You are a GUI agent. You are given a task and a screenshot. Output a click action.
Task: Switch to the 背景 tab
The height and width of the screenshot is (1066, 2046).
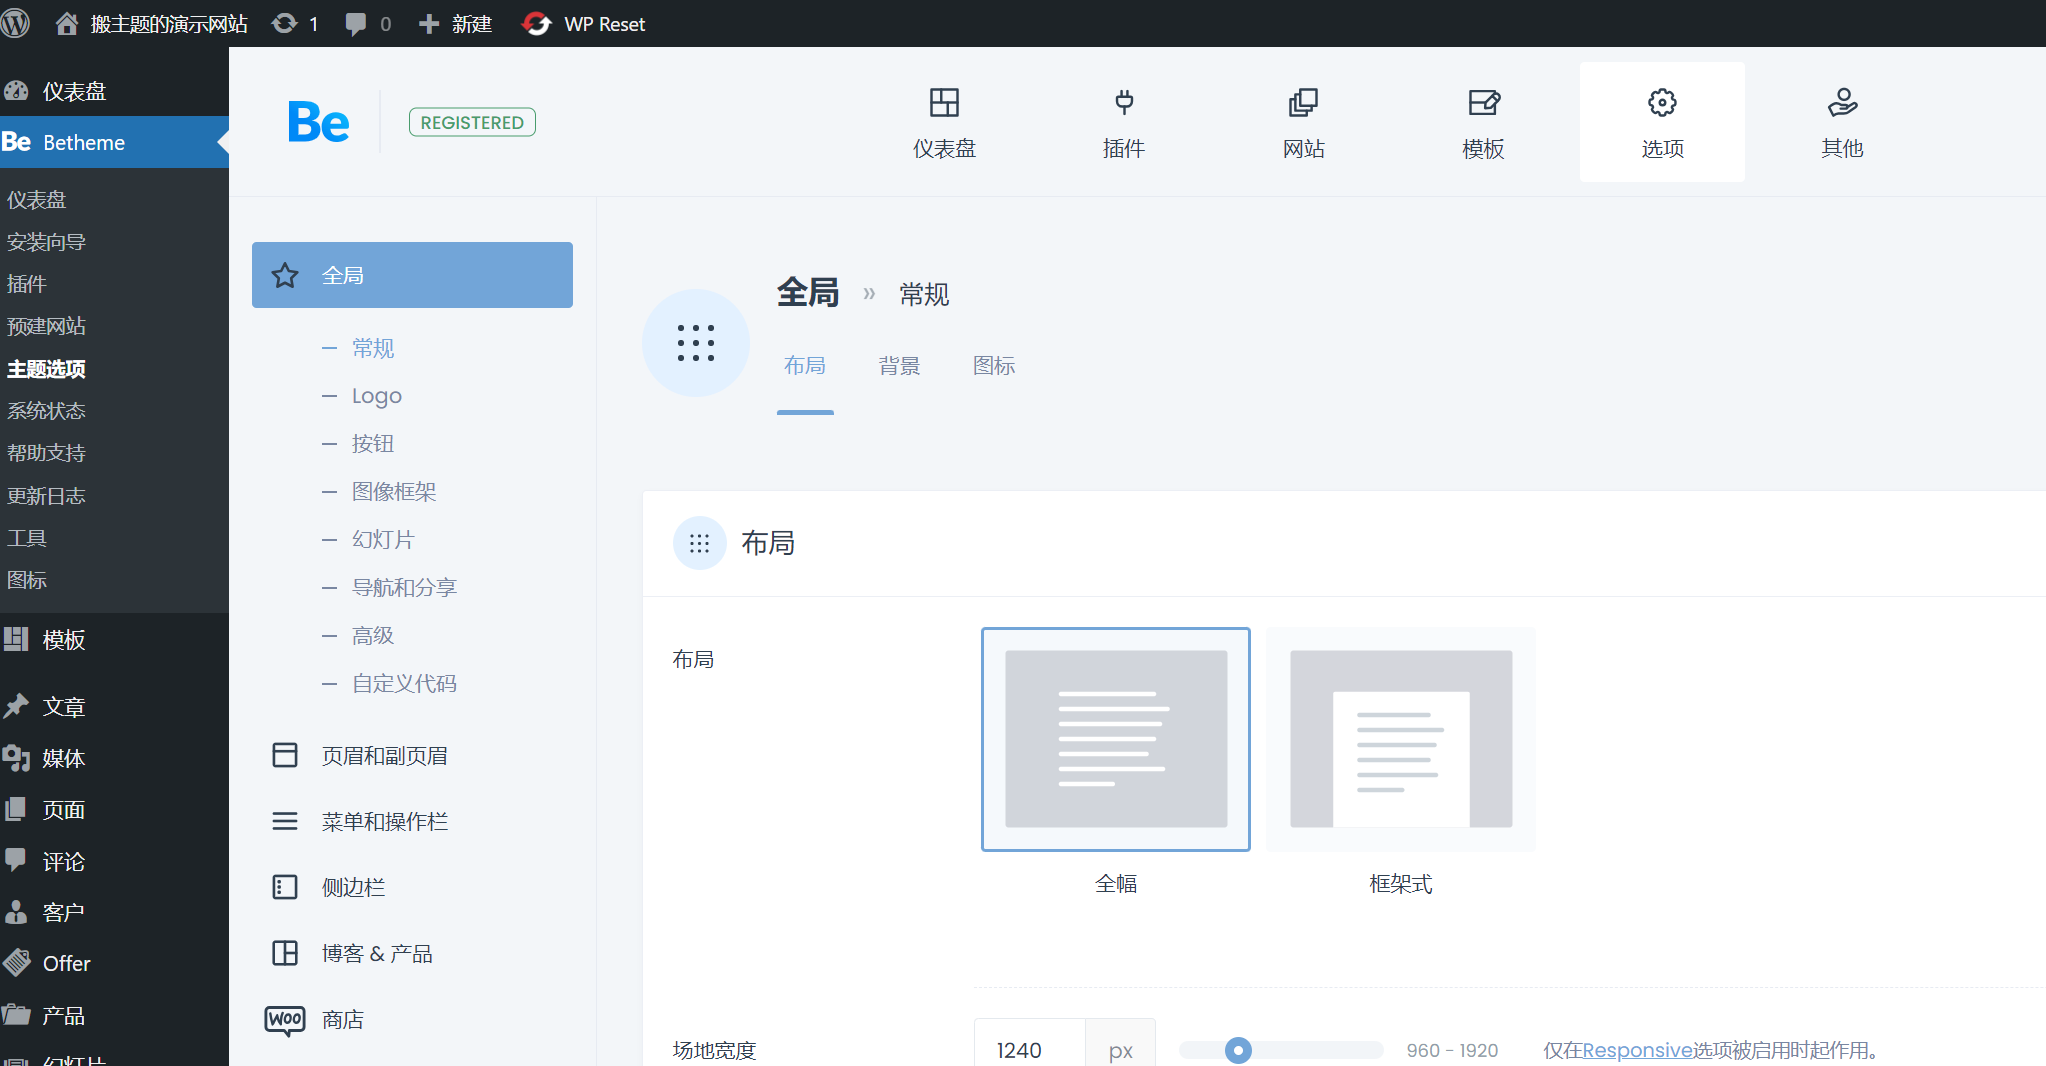(899, 366)
